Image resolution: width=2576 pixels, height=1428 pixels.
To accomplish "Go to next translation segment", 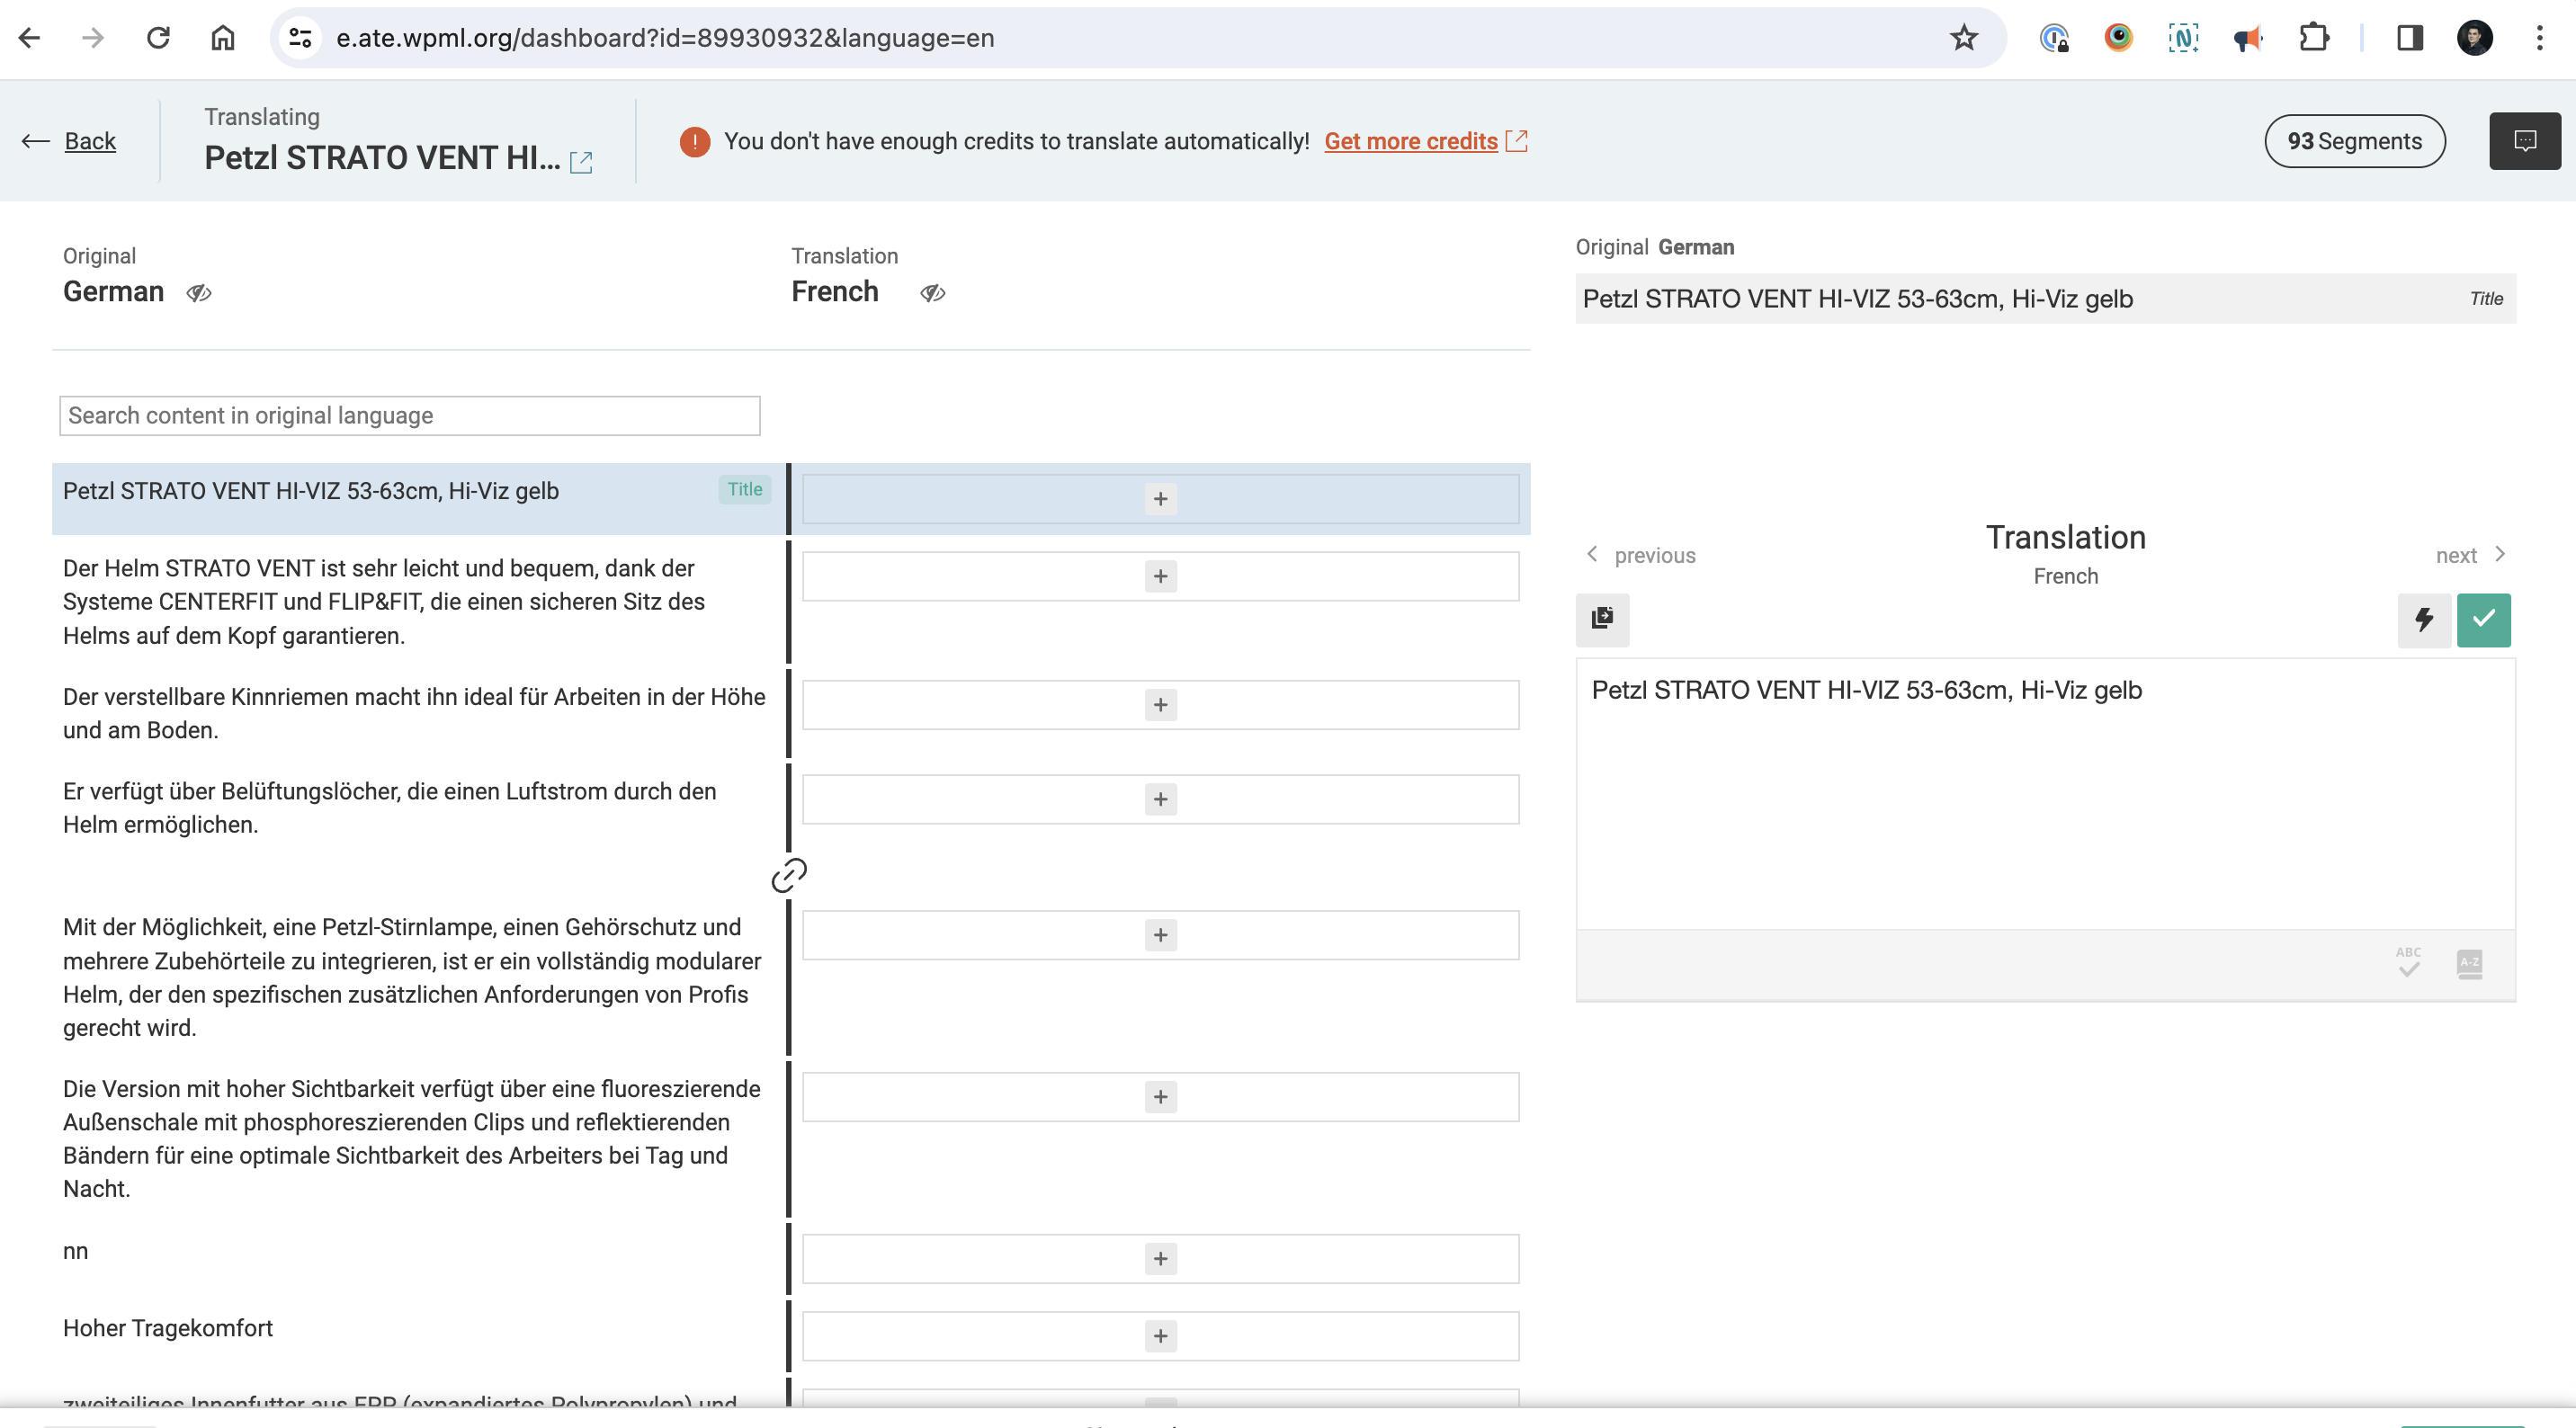I will click(x=2471, y=555).
